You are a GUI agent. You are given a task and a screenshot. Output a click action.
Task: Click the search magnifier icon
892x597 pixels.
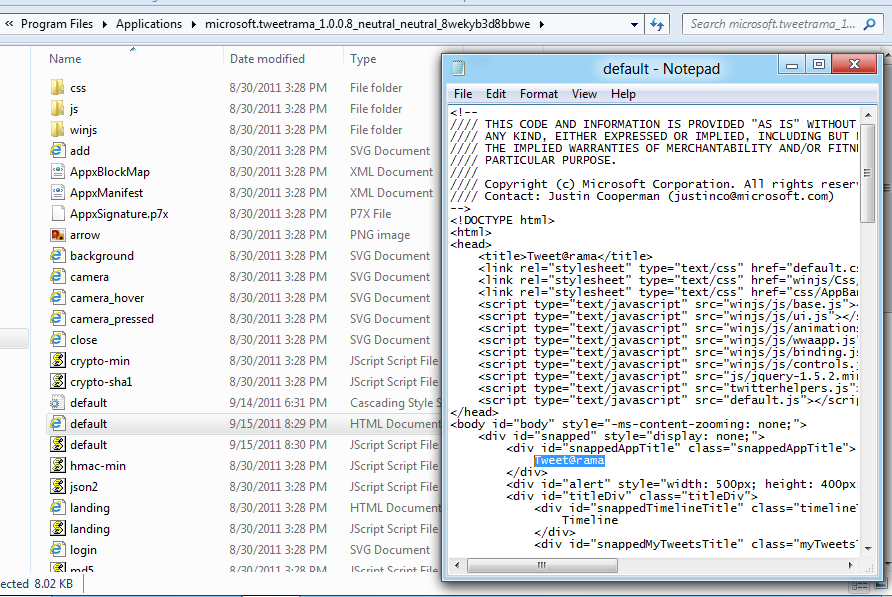[x=869, y=24]
